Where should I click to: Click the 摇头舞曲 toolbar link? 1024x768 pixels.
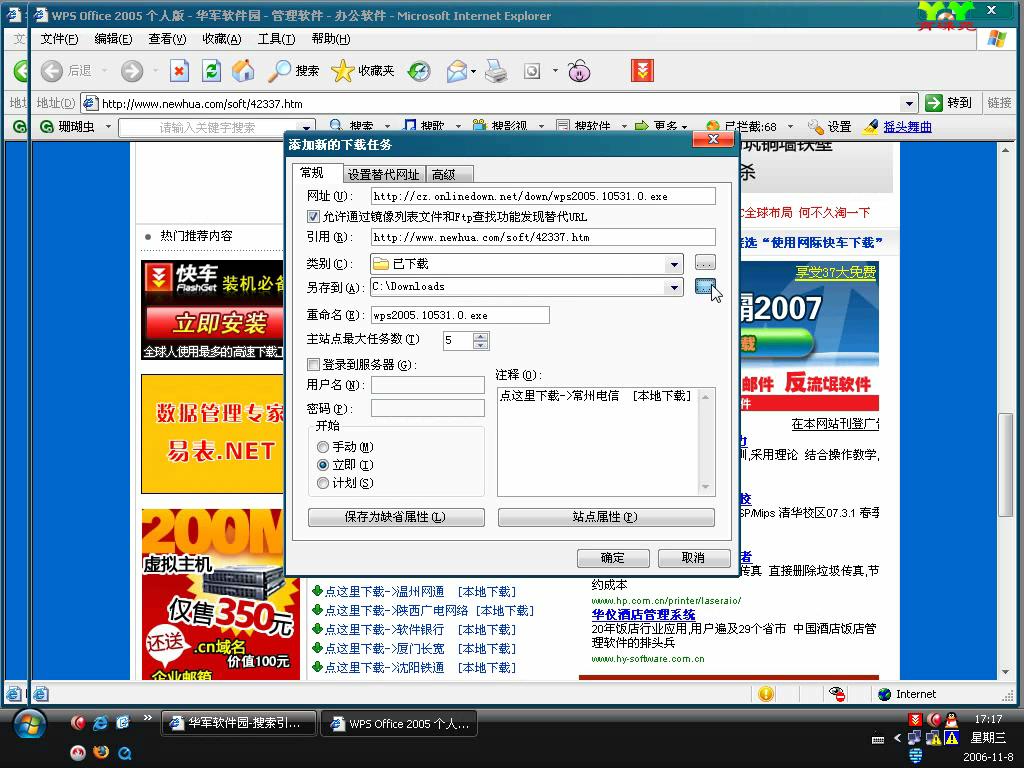click(x=907, y=127)
